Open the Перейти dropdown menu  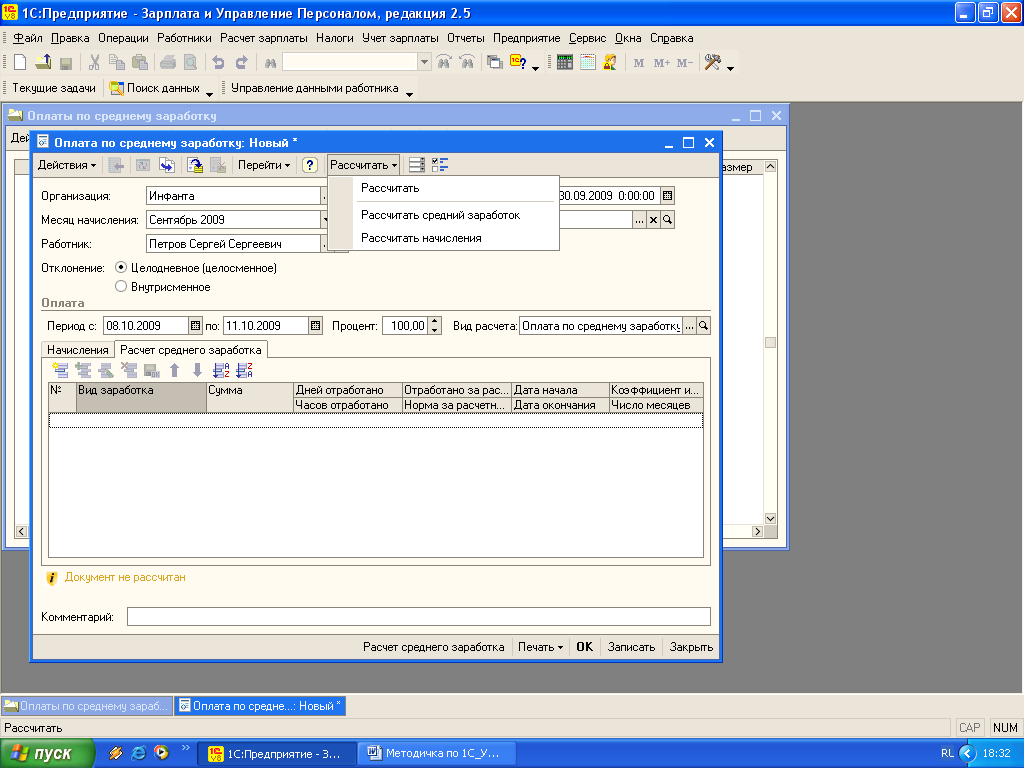coord(264,165)
